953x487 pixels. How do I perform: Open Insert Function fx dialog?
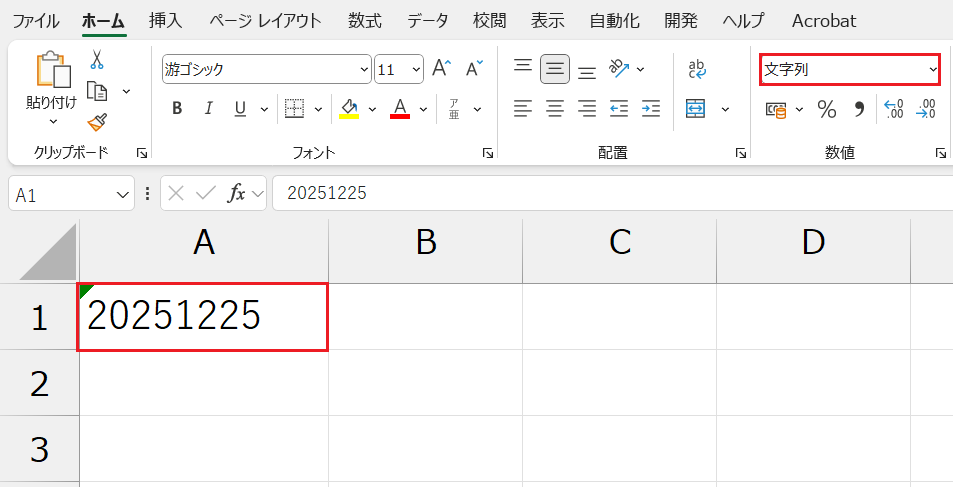pyautogui.click(x=236, y=193)
